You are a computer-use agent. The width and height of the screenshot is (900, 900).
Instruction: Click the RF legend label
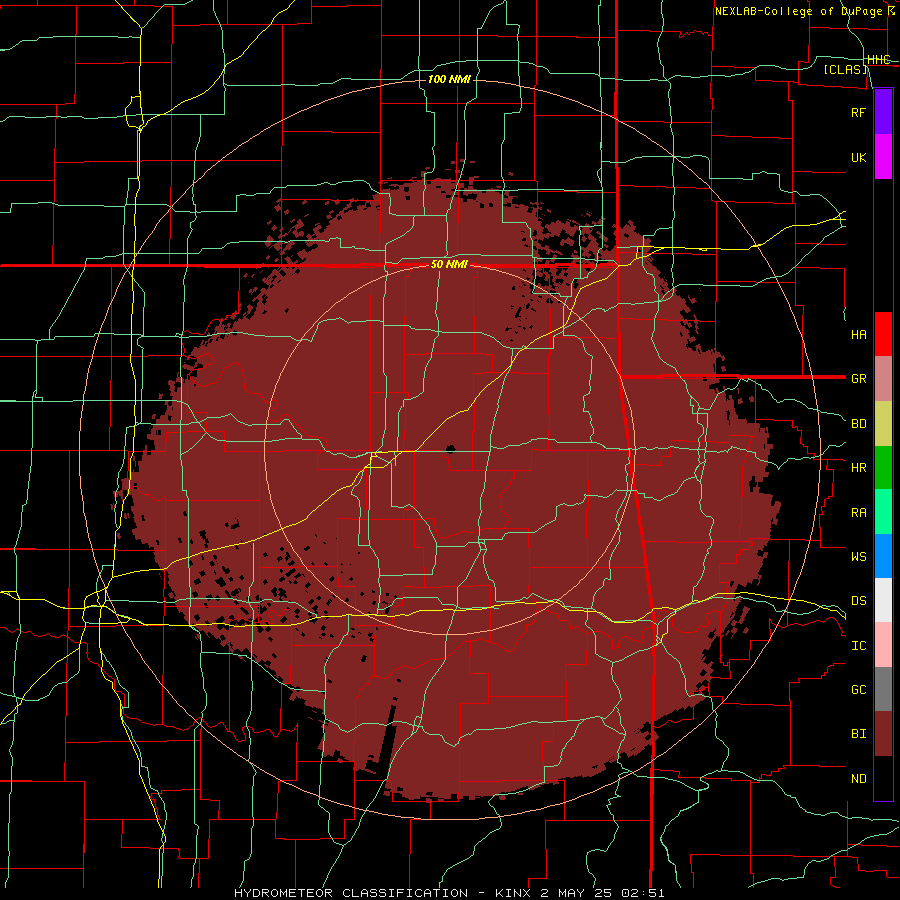click(858, 112)
